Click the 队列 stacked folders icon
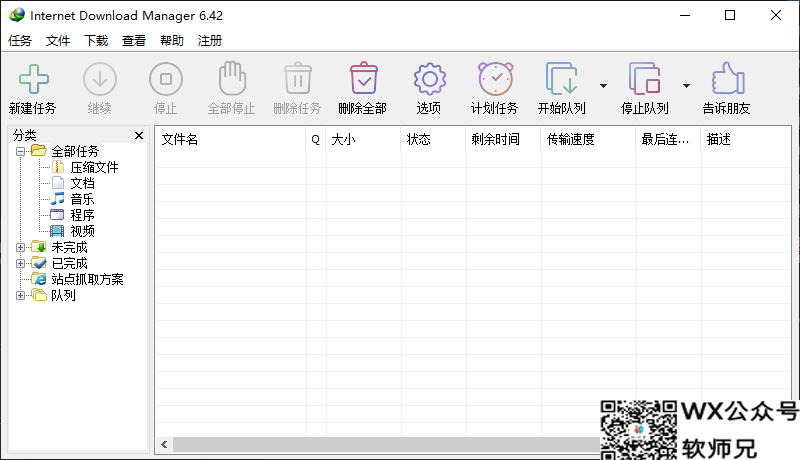 tap(39, 295)
